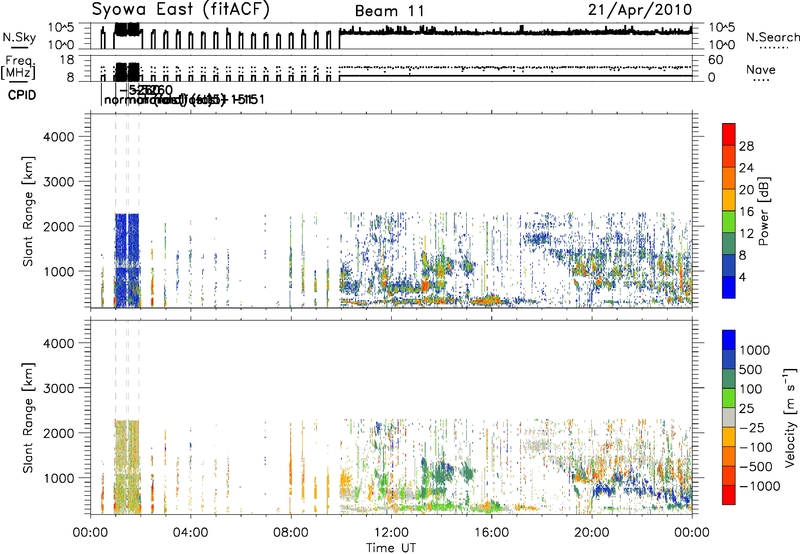
Task: Click the 'Slant Range [km]' label of power panel
Action: (28, 211)
